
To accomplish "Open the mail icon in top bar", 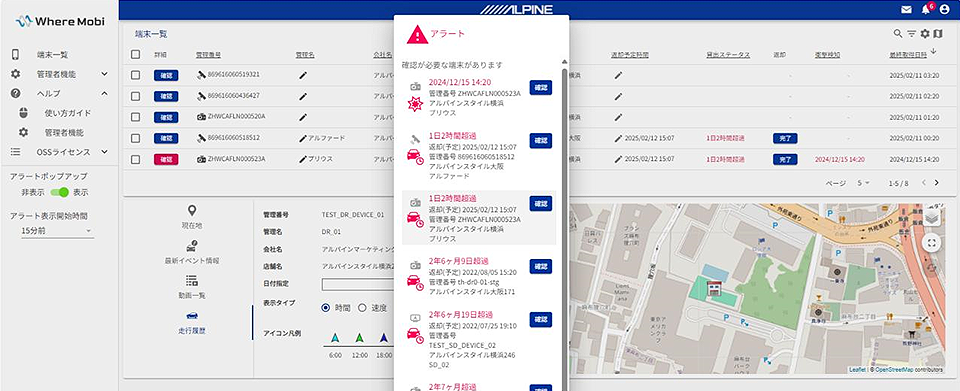I will 907,10.
